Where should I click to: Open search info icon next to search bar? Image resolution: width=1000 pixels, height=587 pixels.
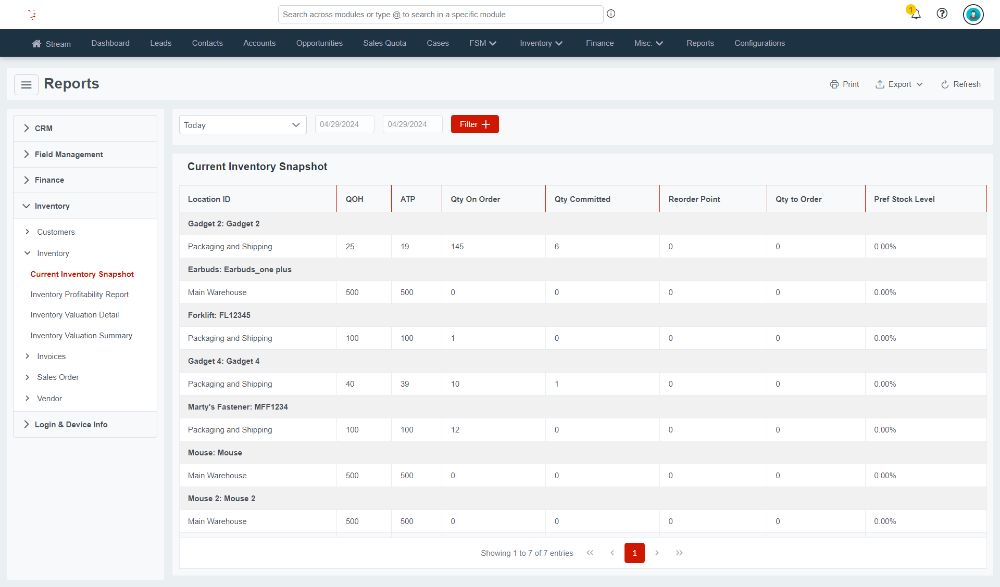610,14
